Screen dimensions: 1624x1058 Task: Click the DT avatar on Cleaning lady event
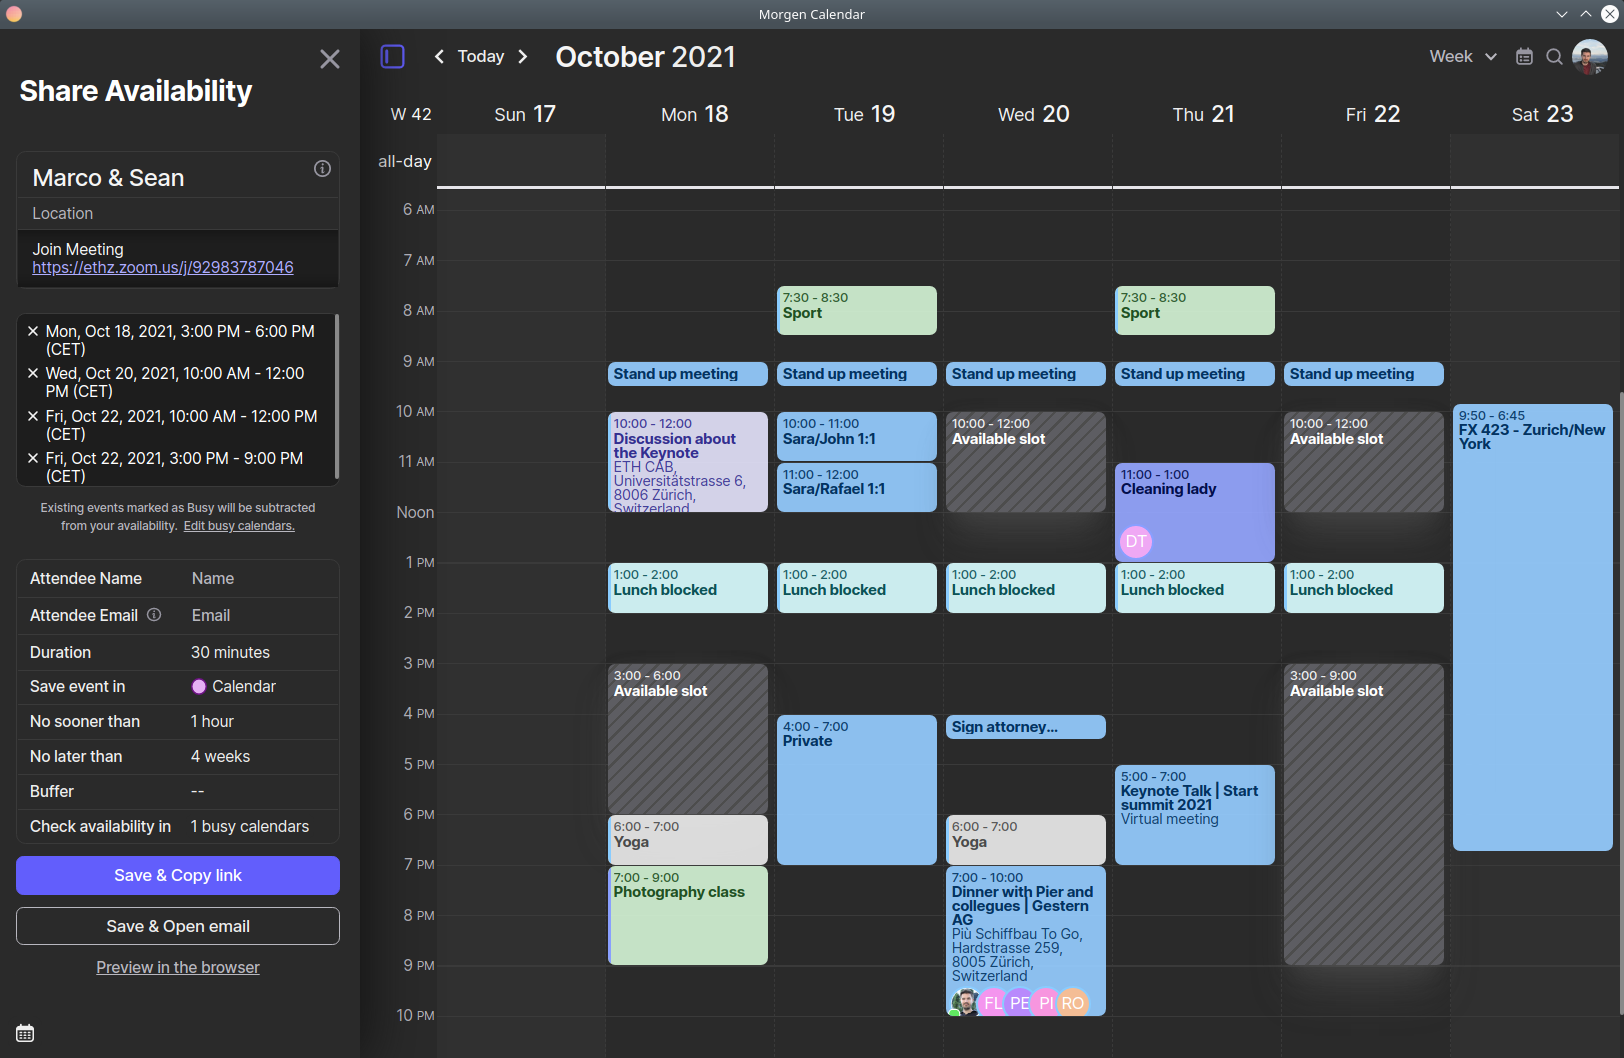click(1135, 542)
